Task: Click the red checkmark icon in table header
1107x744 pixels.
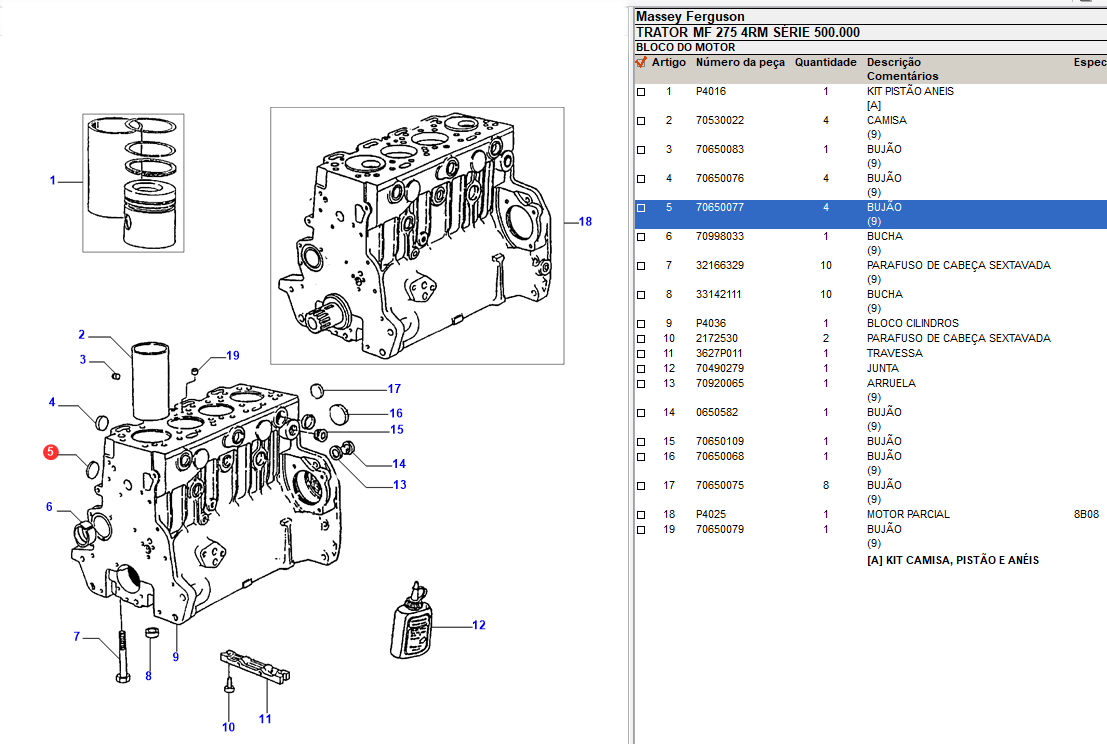Action: 641,62
